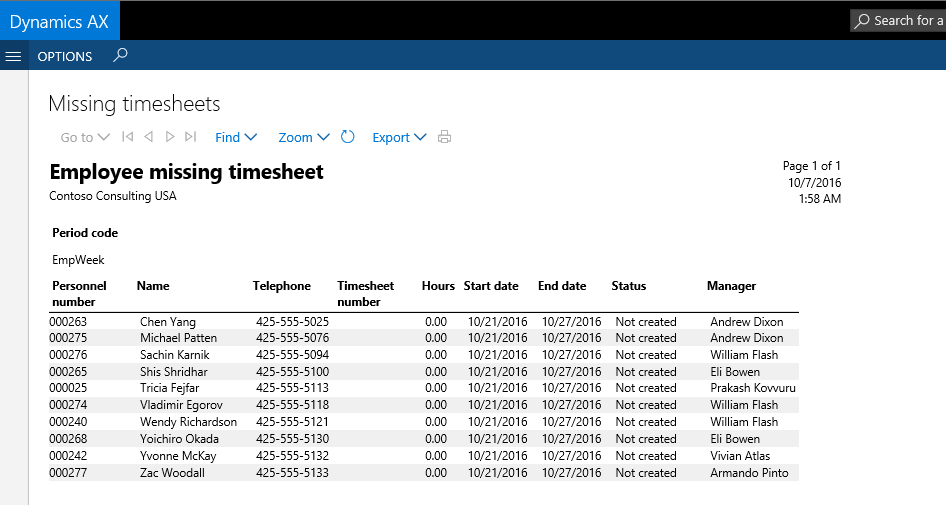
Task: Refresh the report with circular arrow
Action: pyautogui.click(x=348, y=137)
